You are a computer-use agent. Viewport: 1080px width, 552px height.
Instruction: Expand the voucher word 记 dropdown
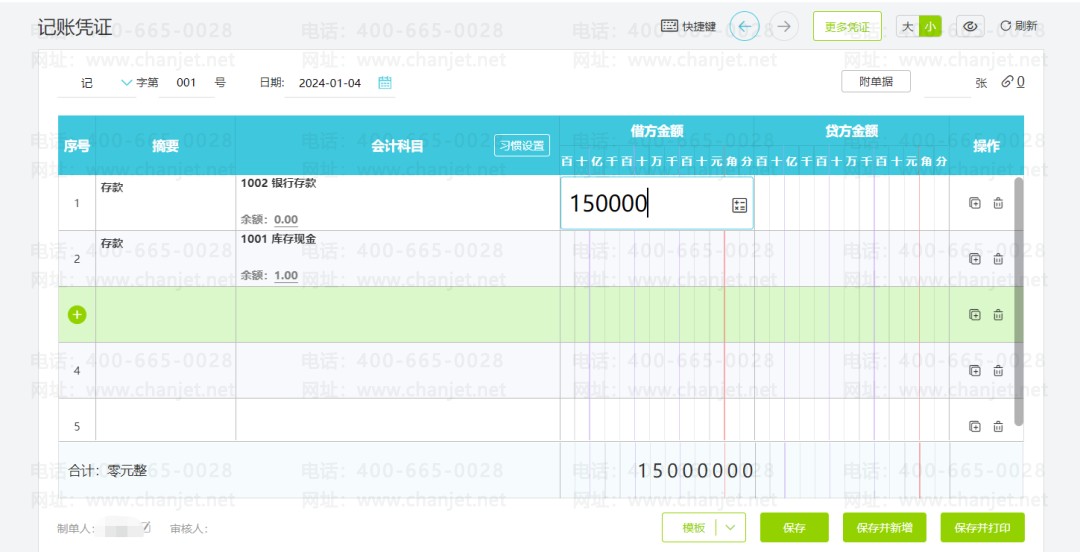126,83
